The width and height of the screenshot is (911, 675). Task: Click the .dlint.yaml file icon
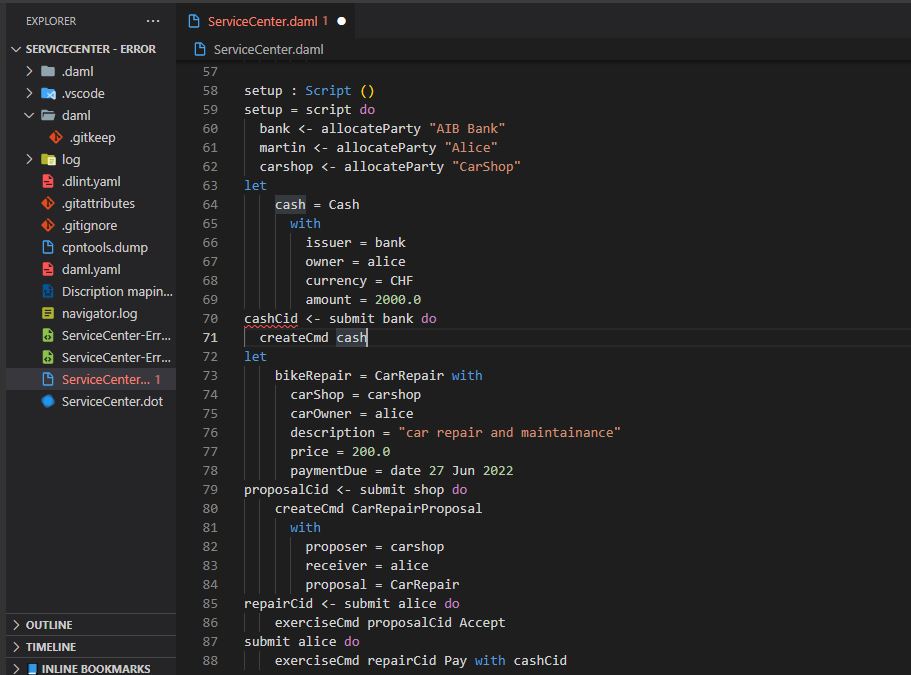point(48,181)
